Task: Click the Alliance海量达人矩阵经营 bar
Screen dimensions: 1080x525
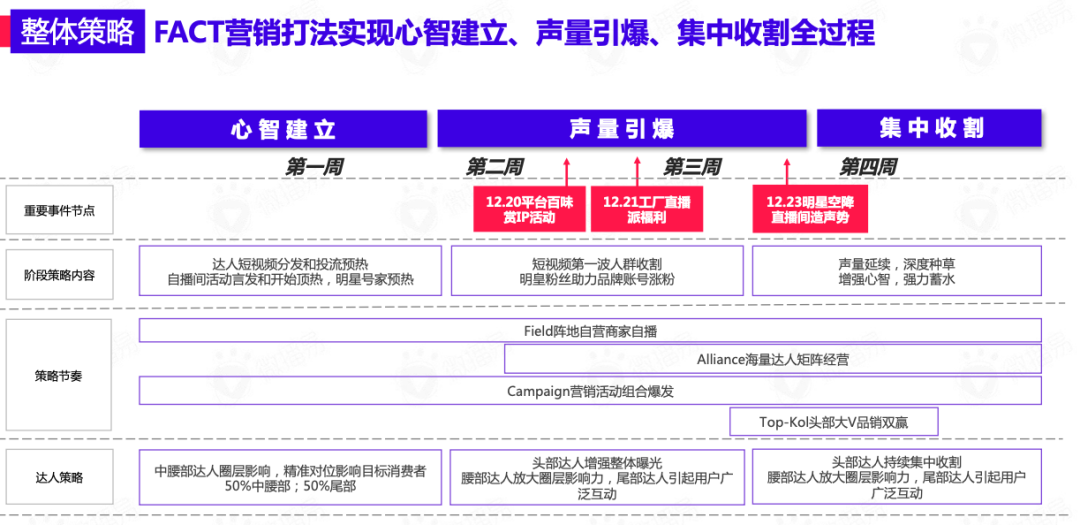Action: coord(773,360)
